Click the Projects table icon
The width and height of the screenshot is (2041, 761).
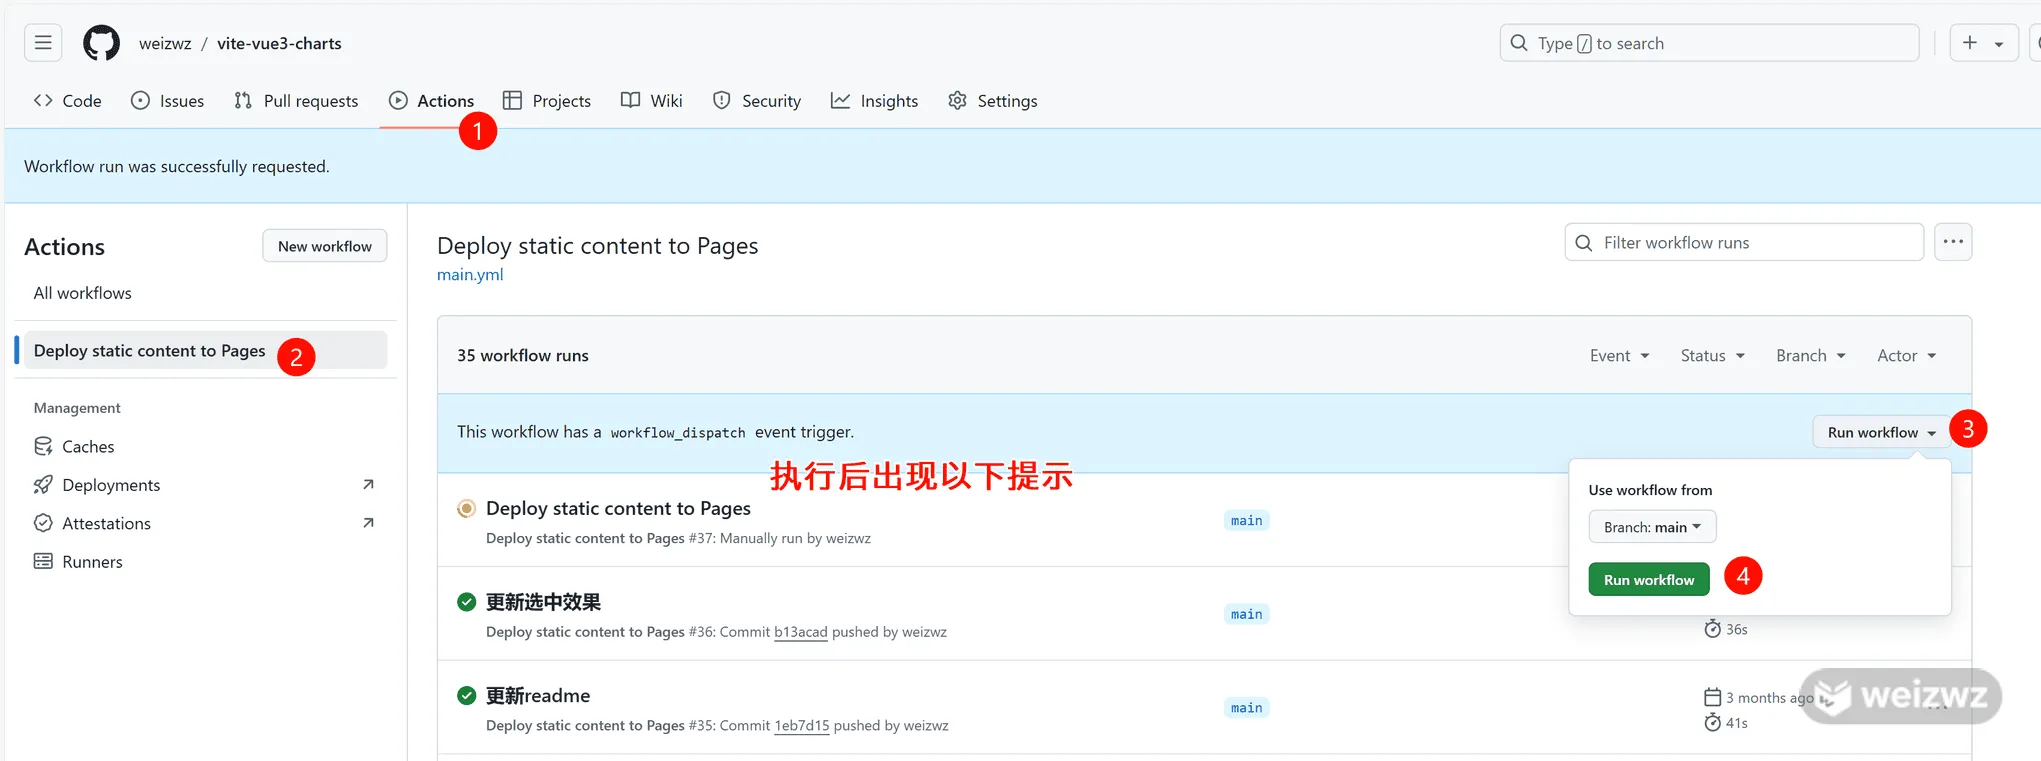[512, 101]
